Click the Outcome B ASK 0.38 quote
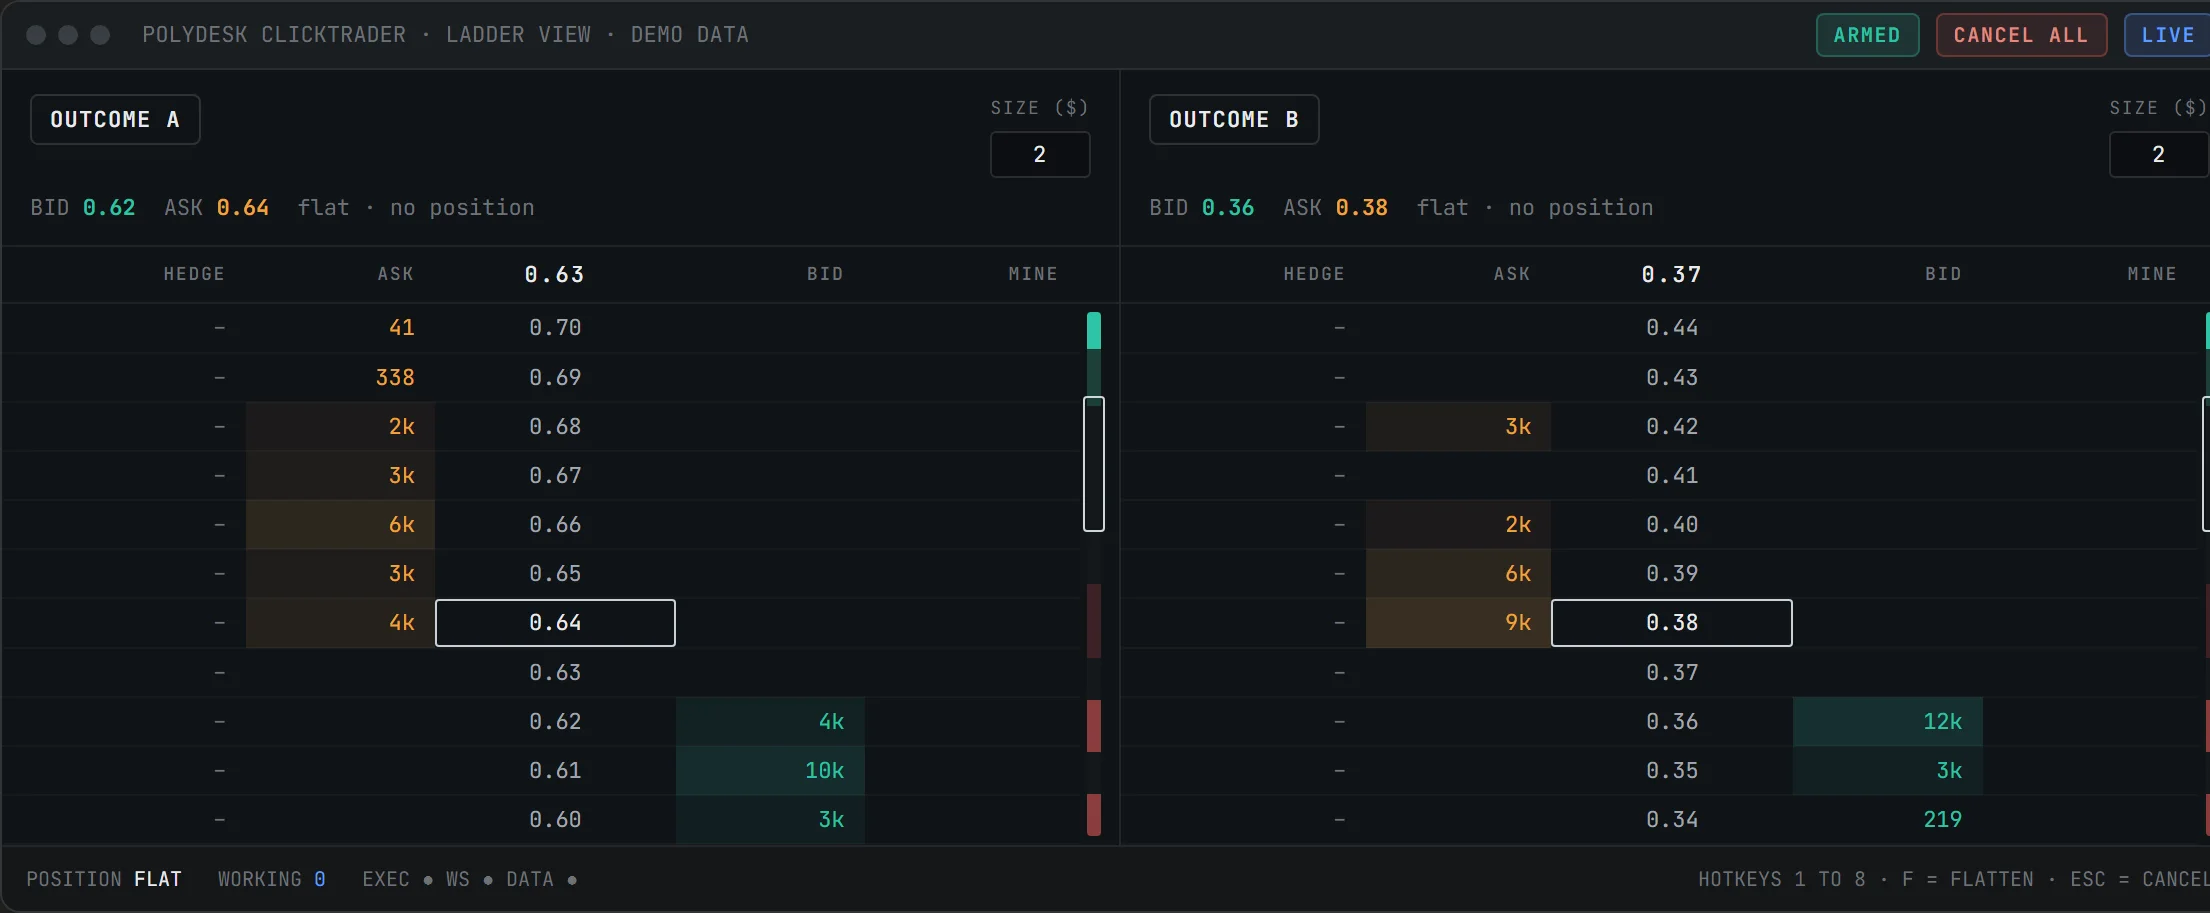 pos(1336,208)
